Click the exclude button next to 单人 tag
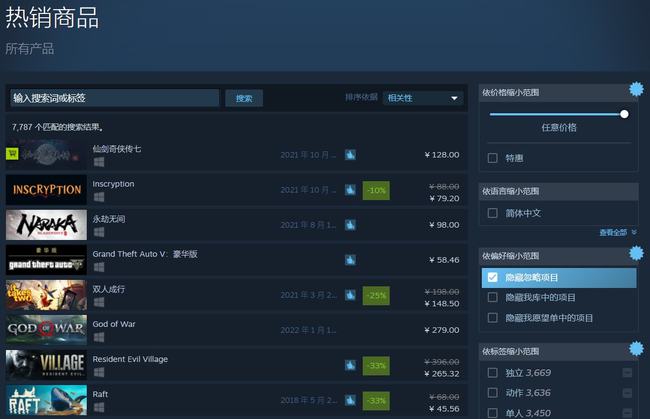650x419 pixels. [x=627, y=413]
